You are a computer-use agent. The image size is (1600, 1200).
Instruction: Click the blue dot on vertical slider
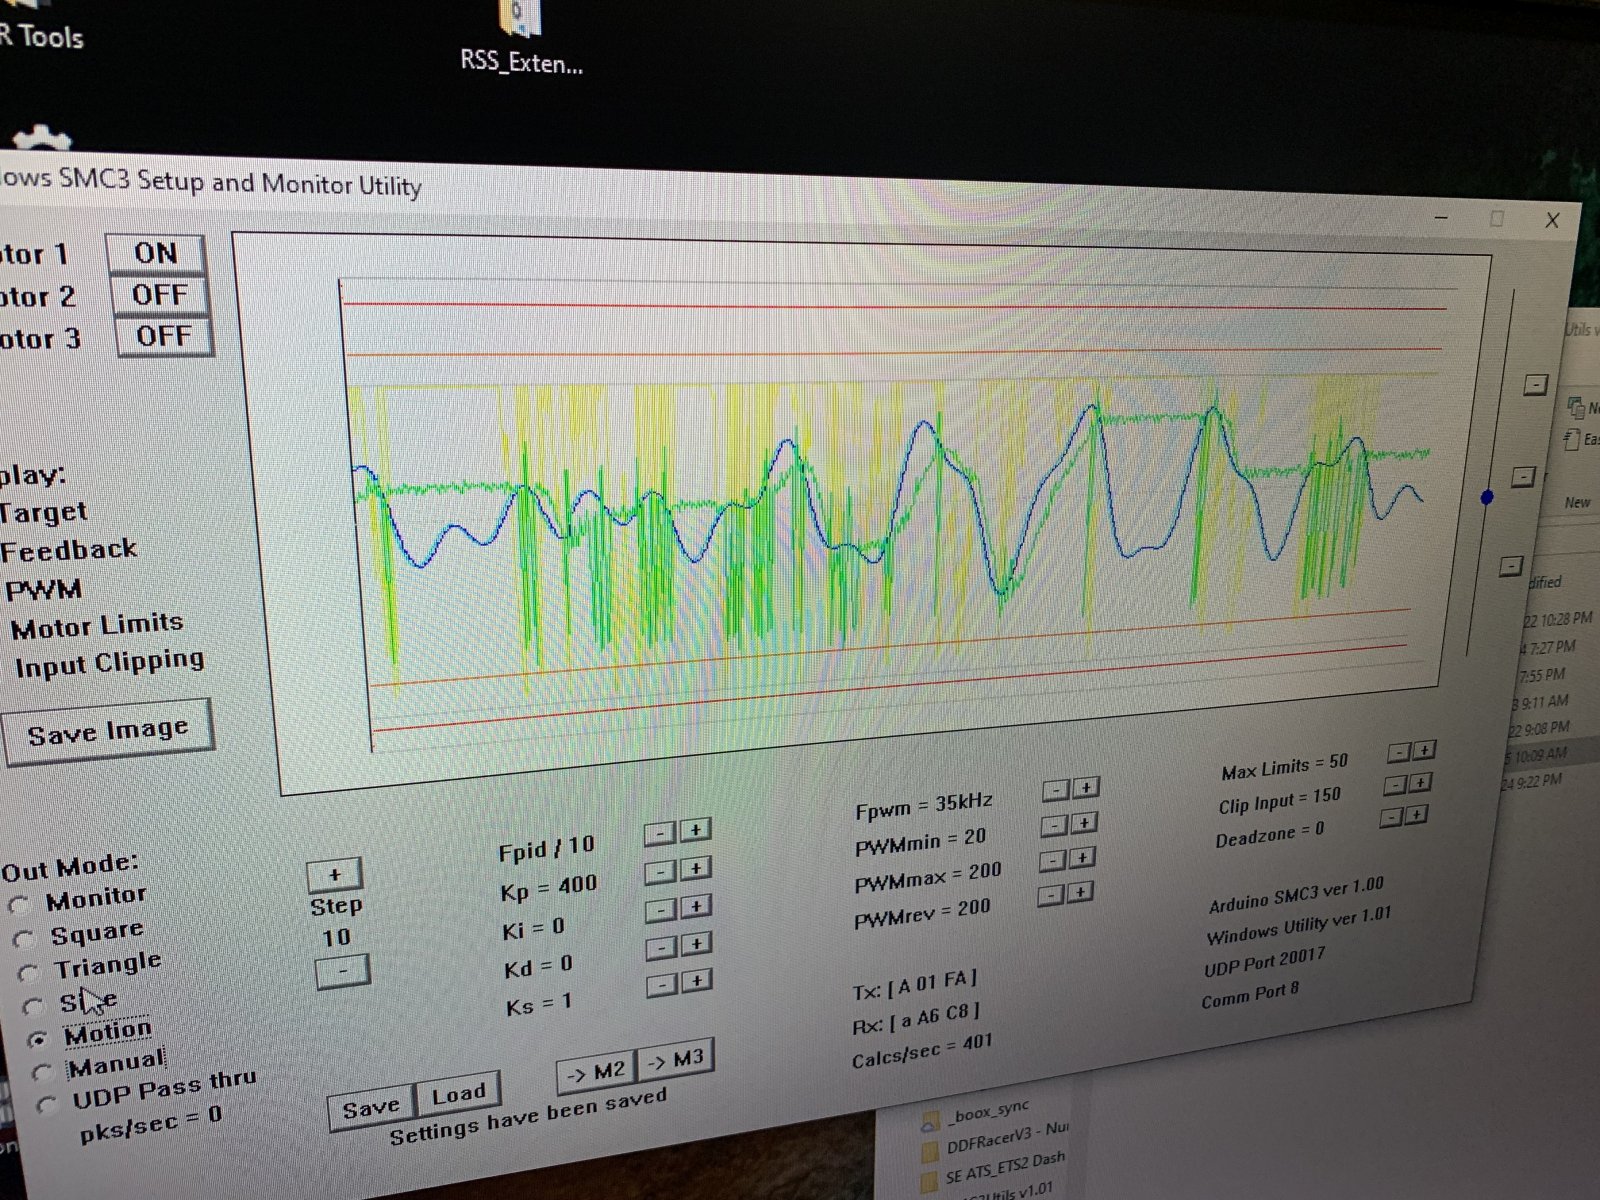[x=1487, y=497]
